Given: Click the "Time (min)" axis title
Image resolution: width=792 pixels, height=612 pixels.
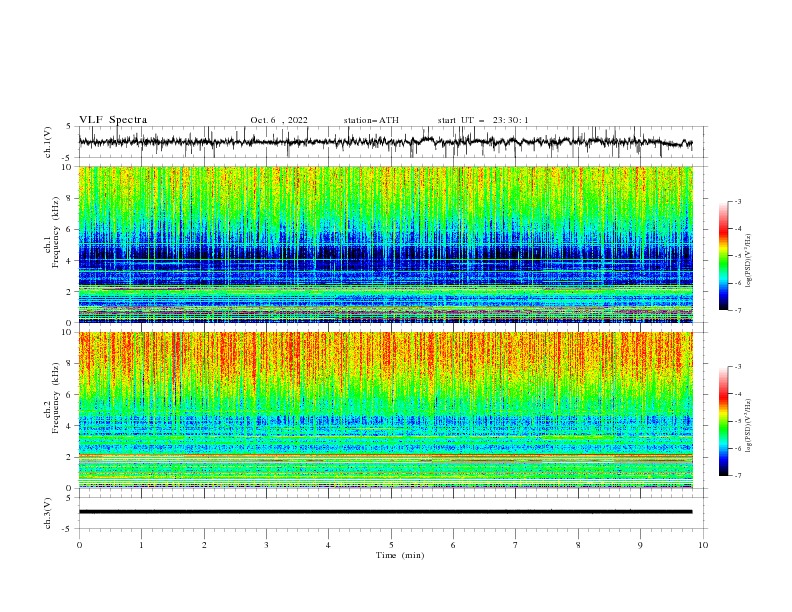Looking at the screenshot, I should coord(400,555).
